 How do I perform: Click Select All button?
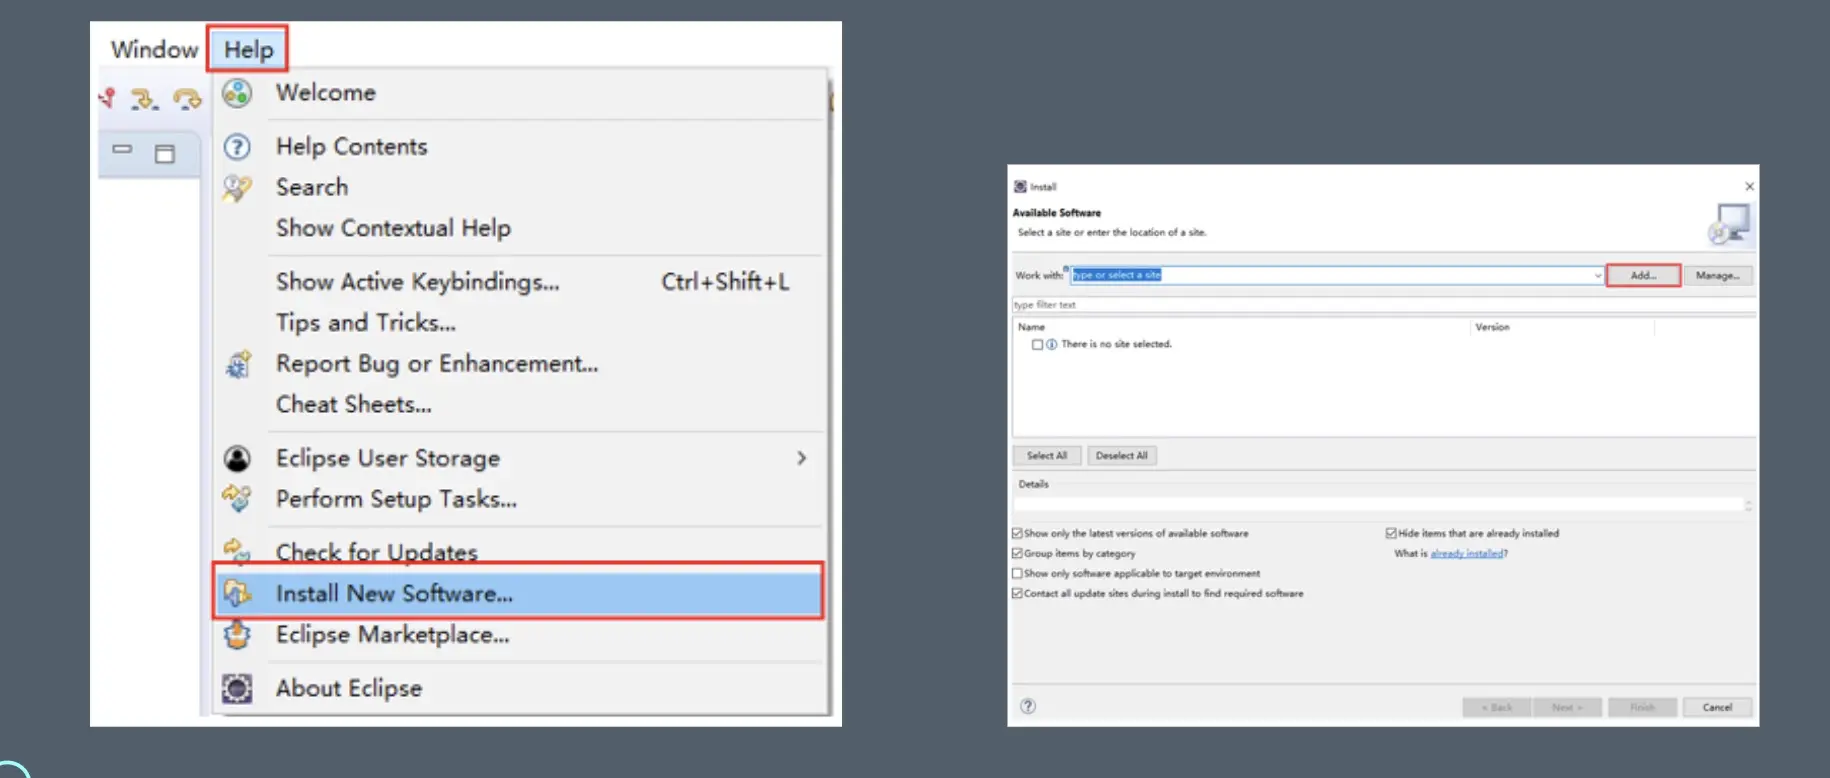1047,456
